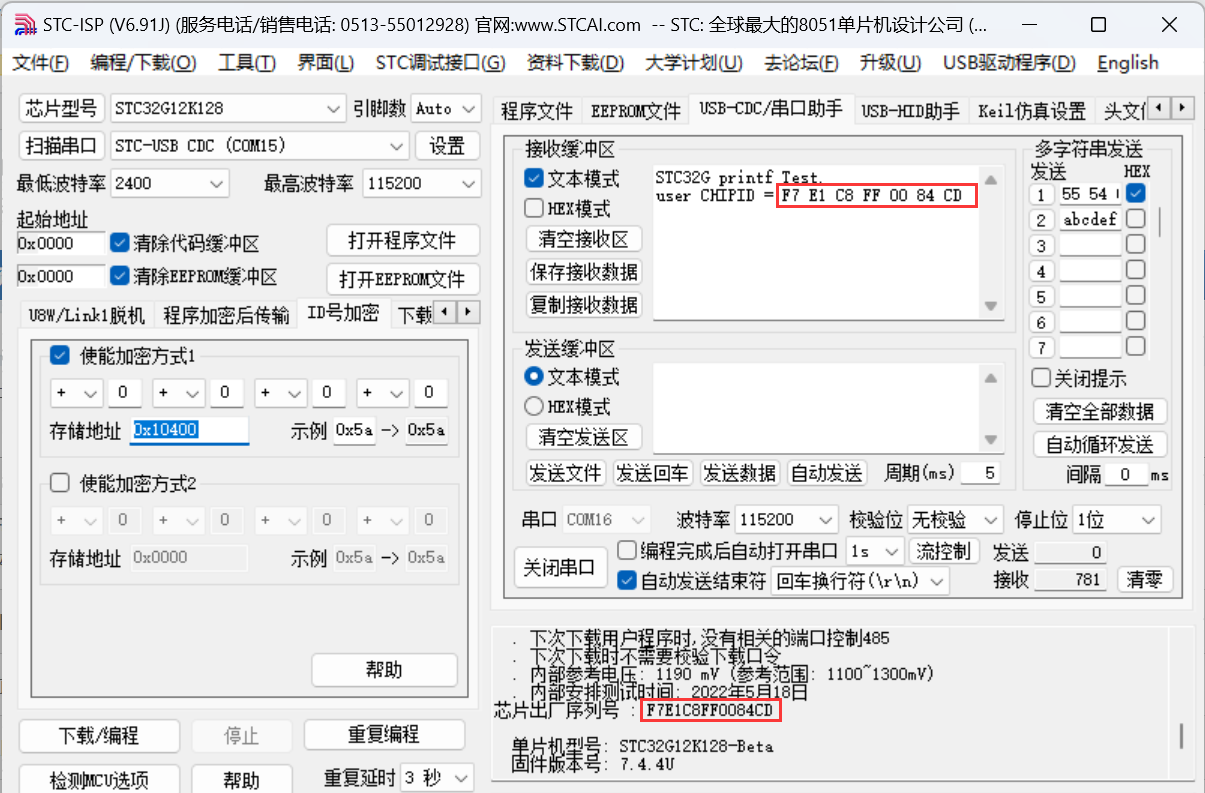Image resolution: width=1205 pixels, height=793 pixels.
Task: Select 文本模式 radio in send buffer
Action: pyautogui.click(x=534, y=377)
